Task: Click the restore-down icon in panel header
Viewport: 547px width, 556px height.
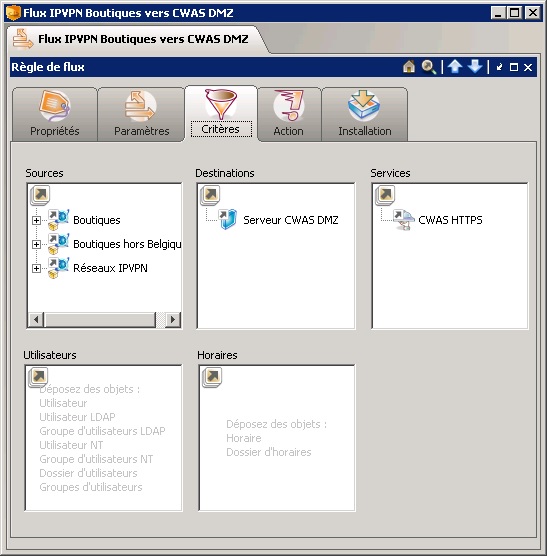Action: click(x=499, y=67)
